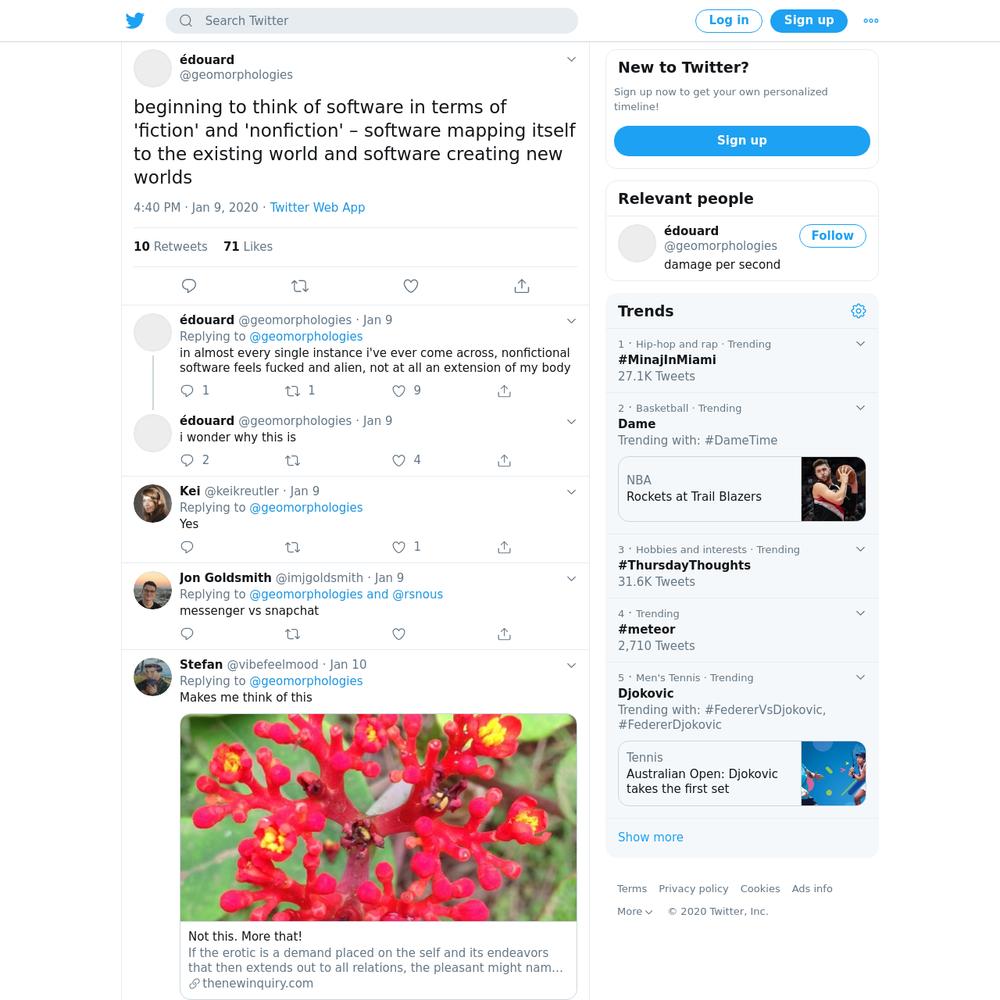Open the three-dots more menu in header
The image size is (1000, 1000).
click(871, 20)
